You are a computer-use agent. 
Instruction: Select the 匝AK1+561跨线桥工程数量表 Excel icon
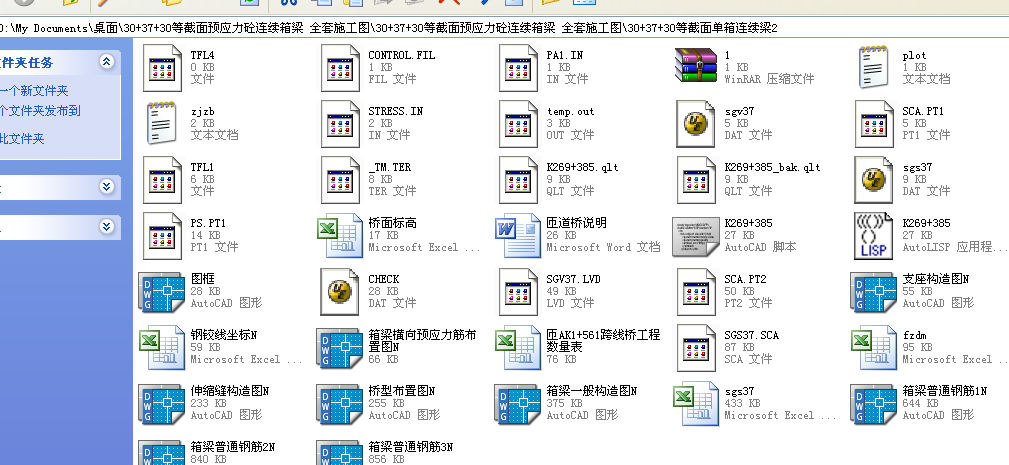coord(519,348)
